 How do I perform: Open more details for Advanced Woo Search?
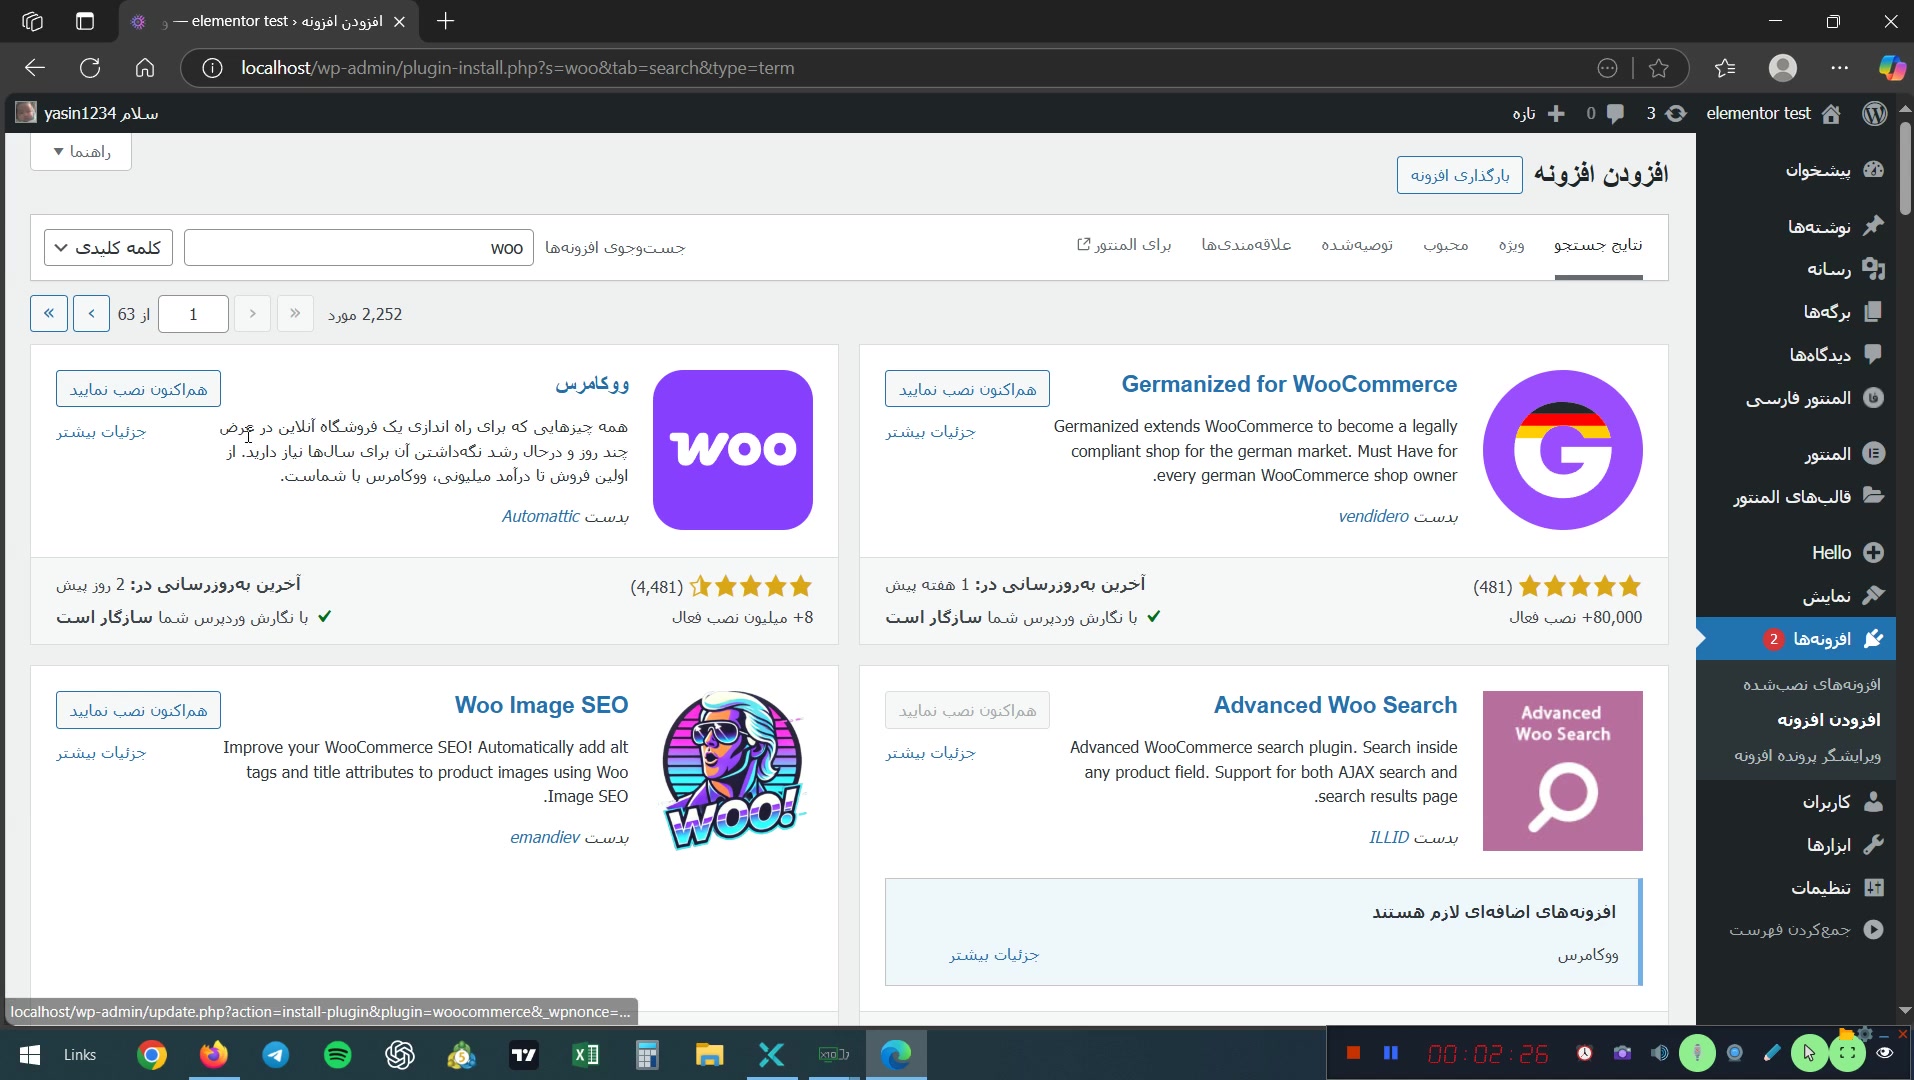[x=930, y=753]
